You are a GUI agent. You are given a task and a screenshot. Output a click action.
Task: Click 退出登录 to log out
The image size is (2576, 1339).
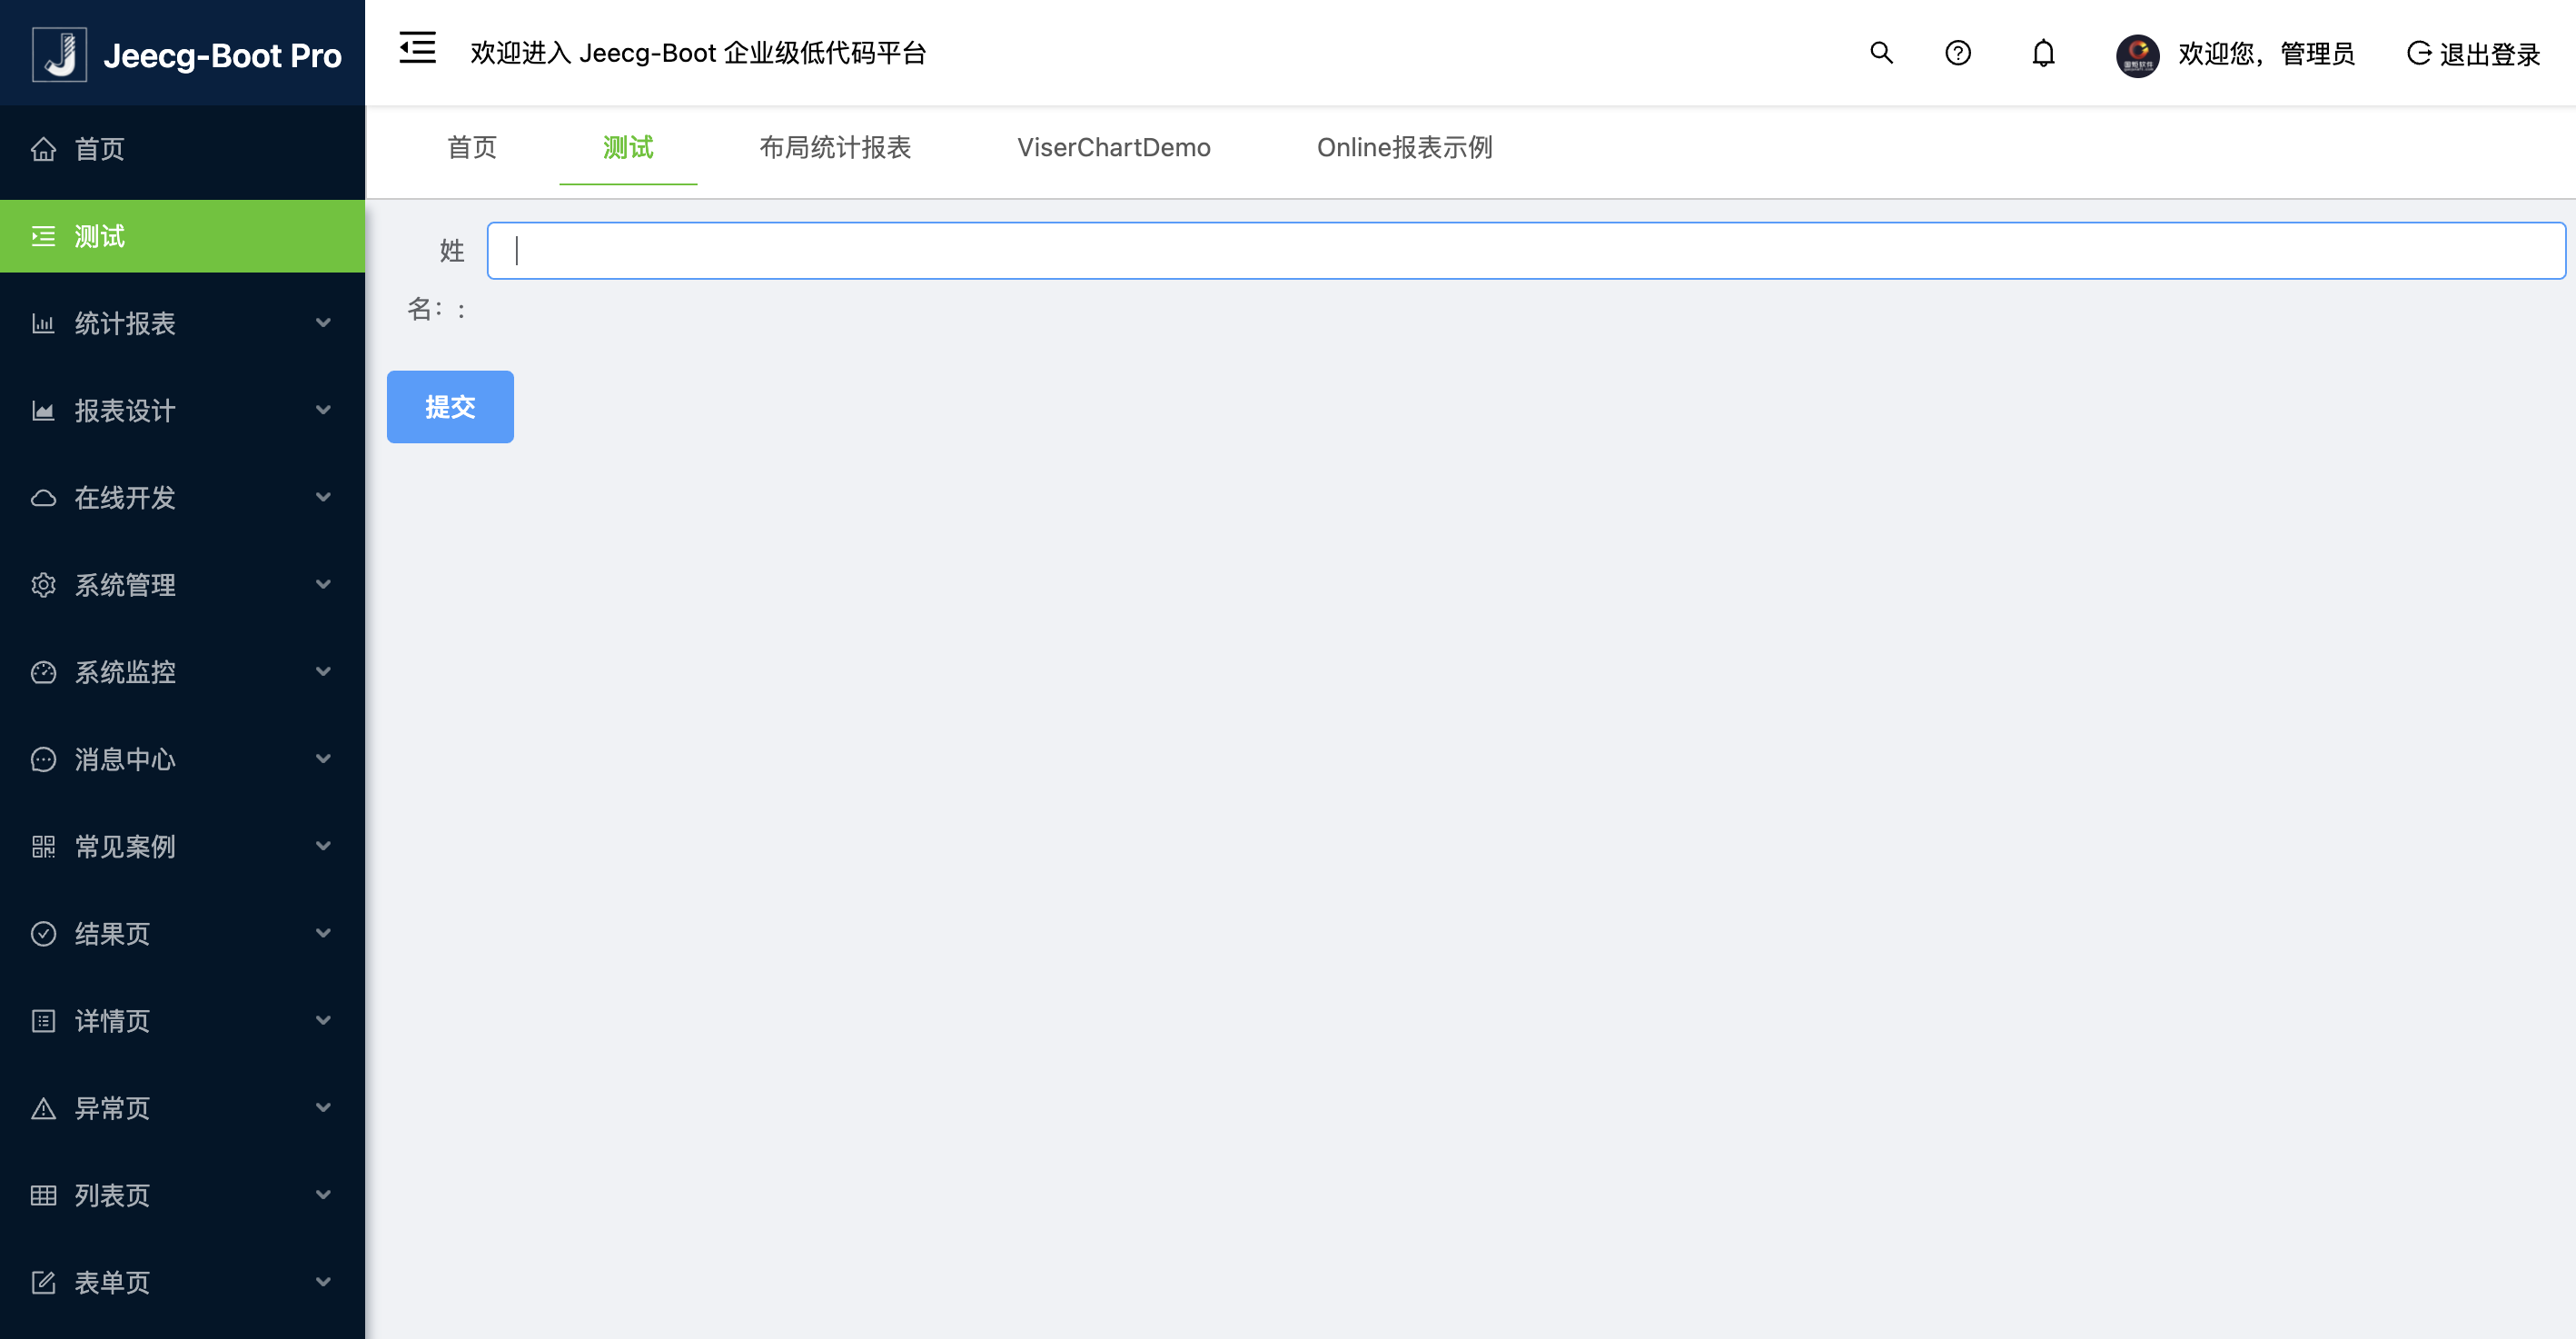pyautogui.click(x=2473, y=55)
